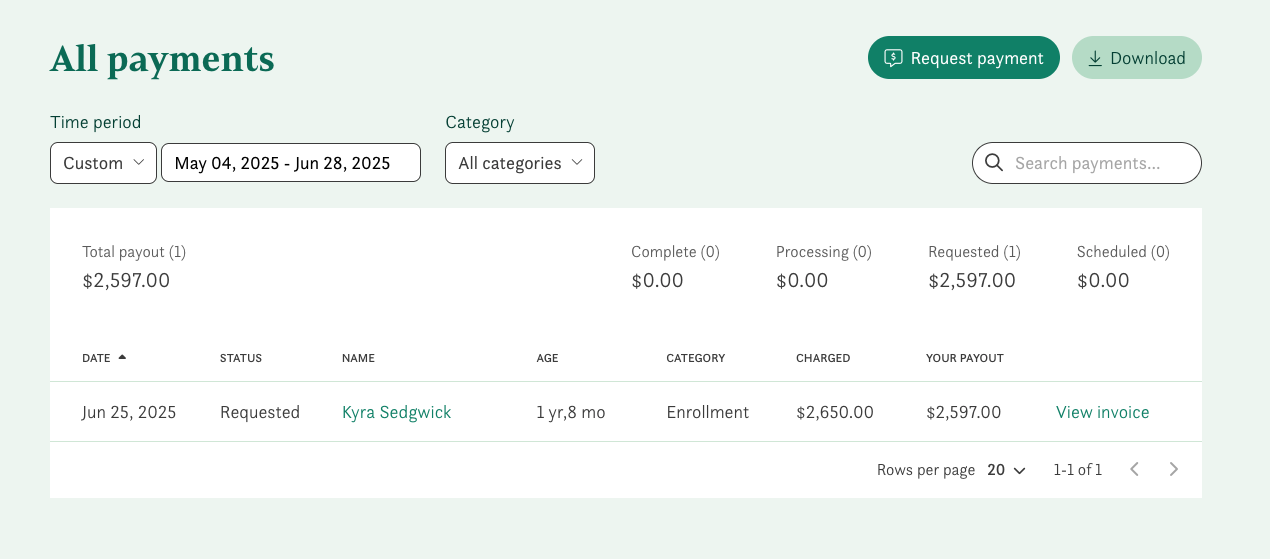
Task: Open Kyra Sedgwick's profile link
Action: pos(396,412)
